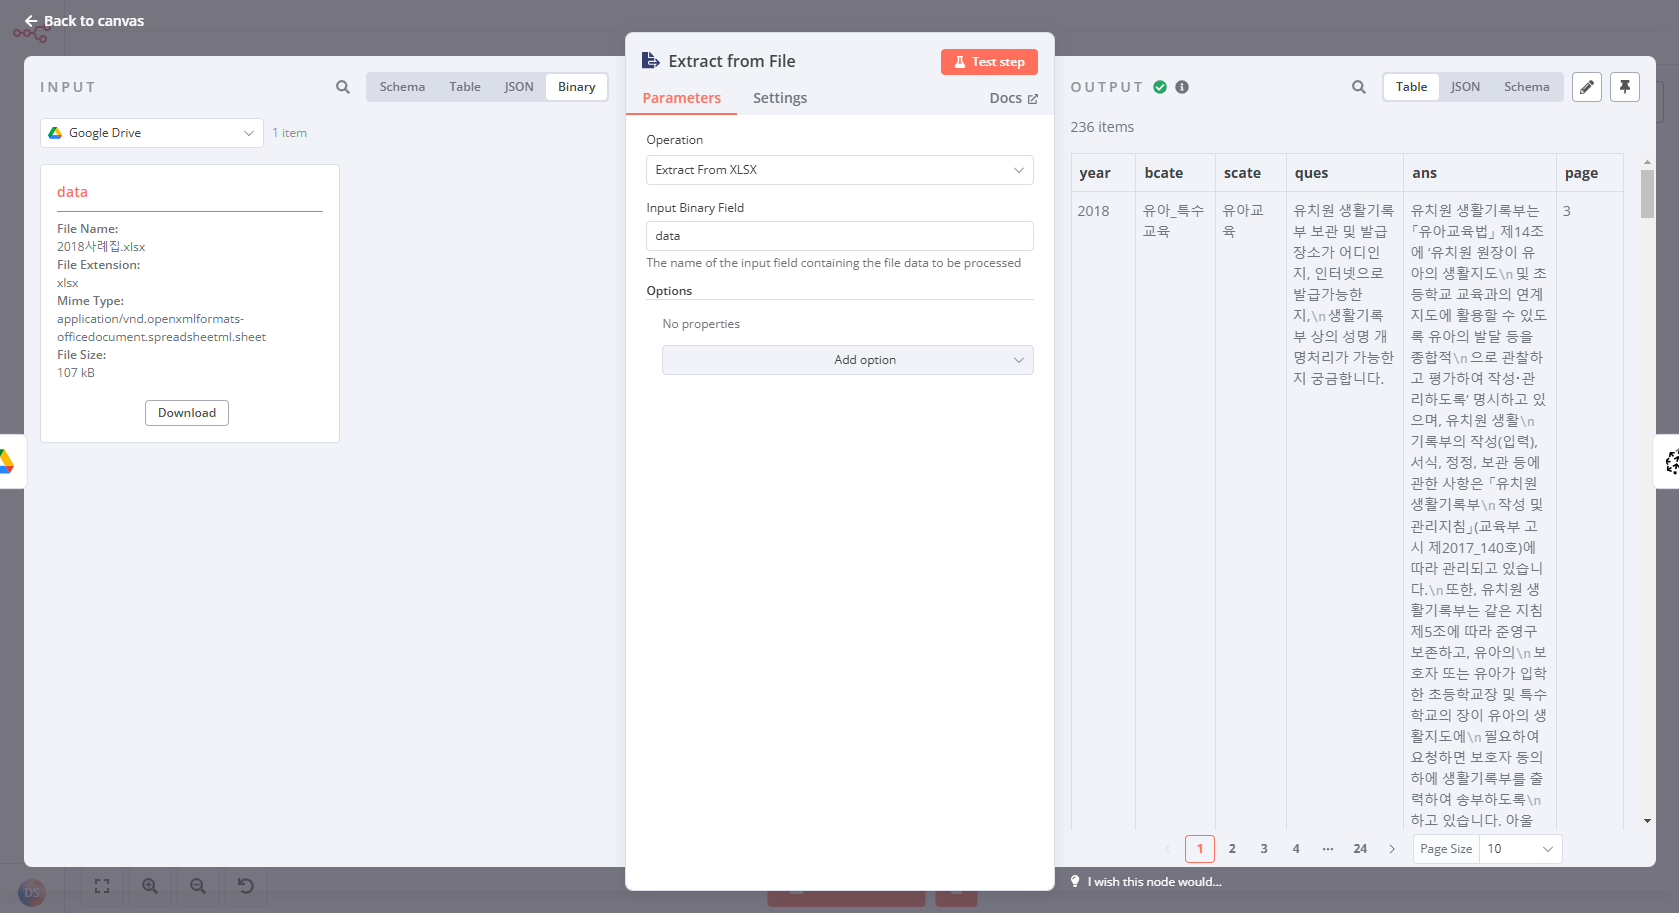Download the 2018 xlsx file
Screen dimensions: 1679x913
coord(187,413)
